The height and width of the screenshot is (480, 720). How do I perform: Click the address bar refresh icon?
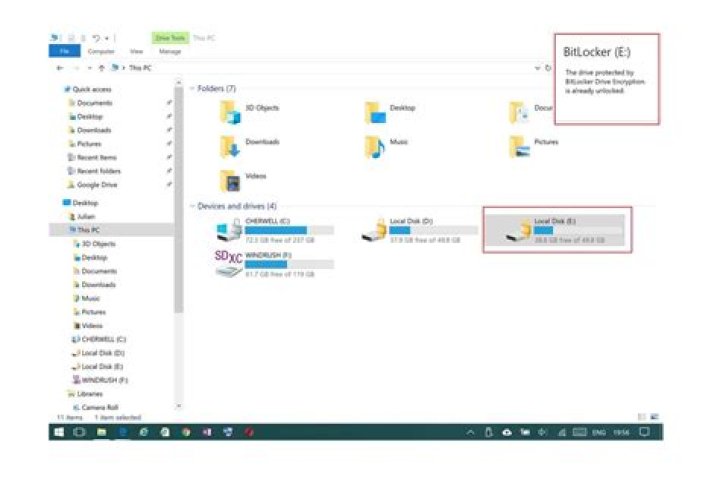point(548,68)
